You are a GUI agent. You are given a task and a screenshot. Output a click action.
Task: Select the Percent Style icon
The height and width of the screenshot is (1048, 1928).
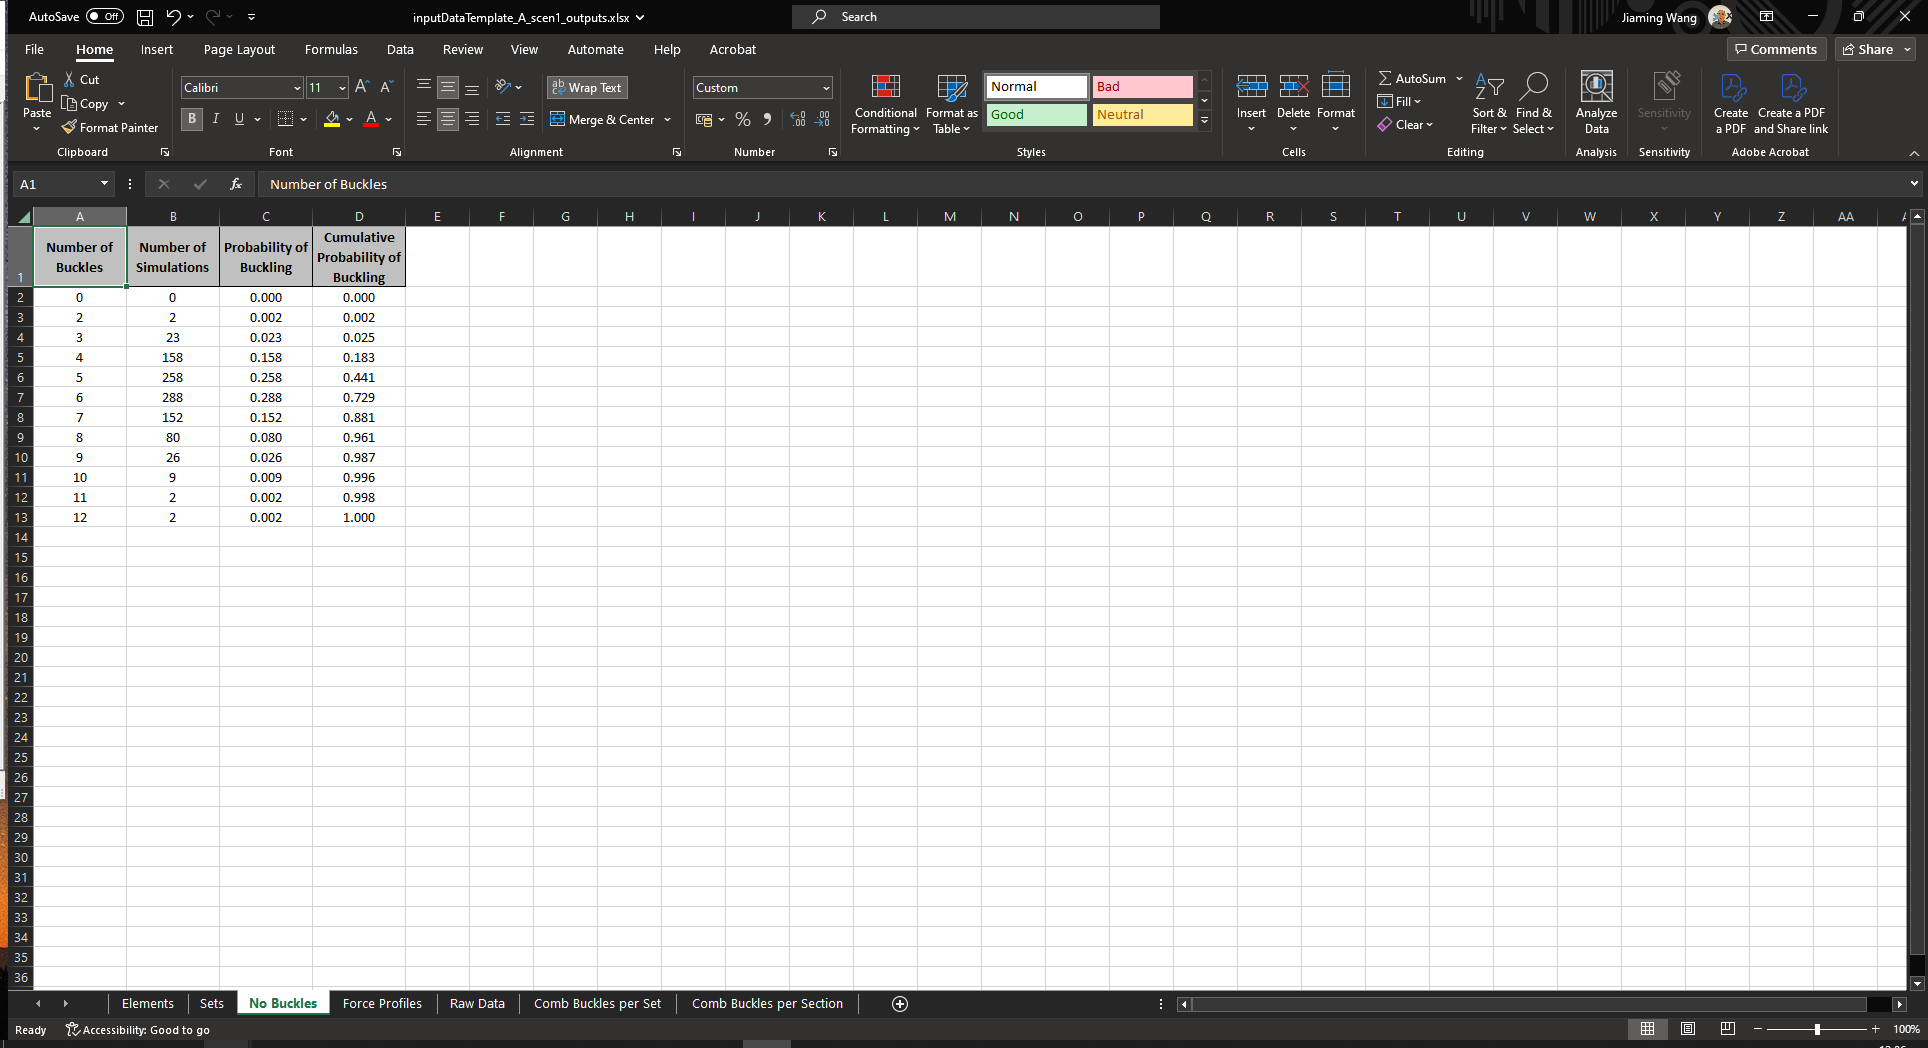click(x=742, y=119)
